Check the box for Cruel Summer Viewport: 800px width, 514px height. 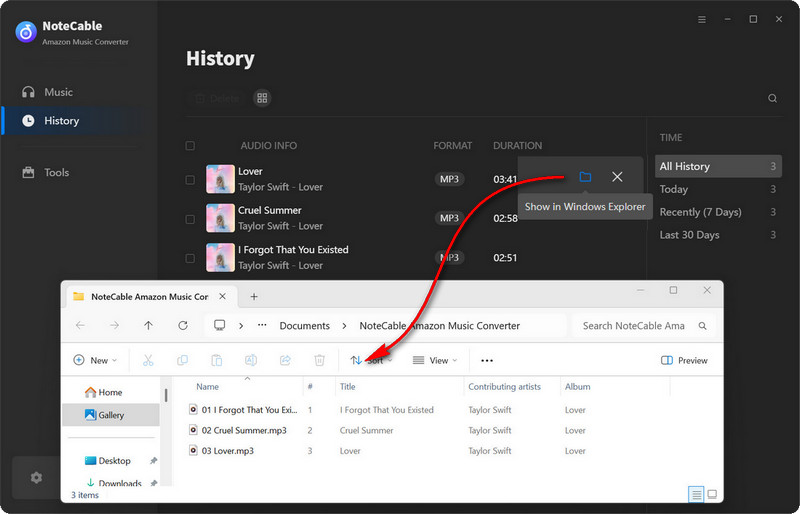pyautogui.click(x=190, y=219)
